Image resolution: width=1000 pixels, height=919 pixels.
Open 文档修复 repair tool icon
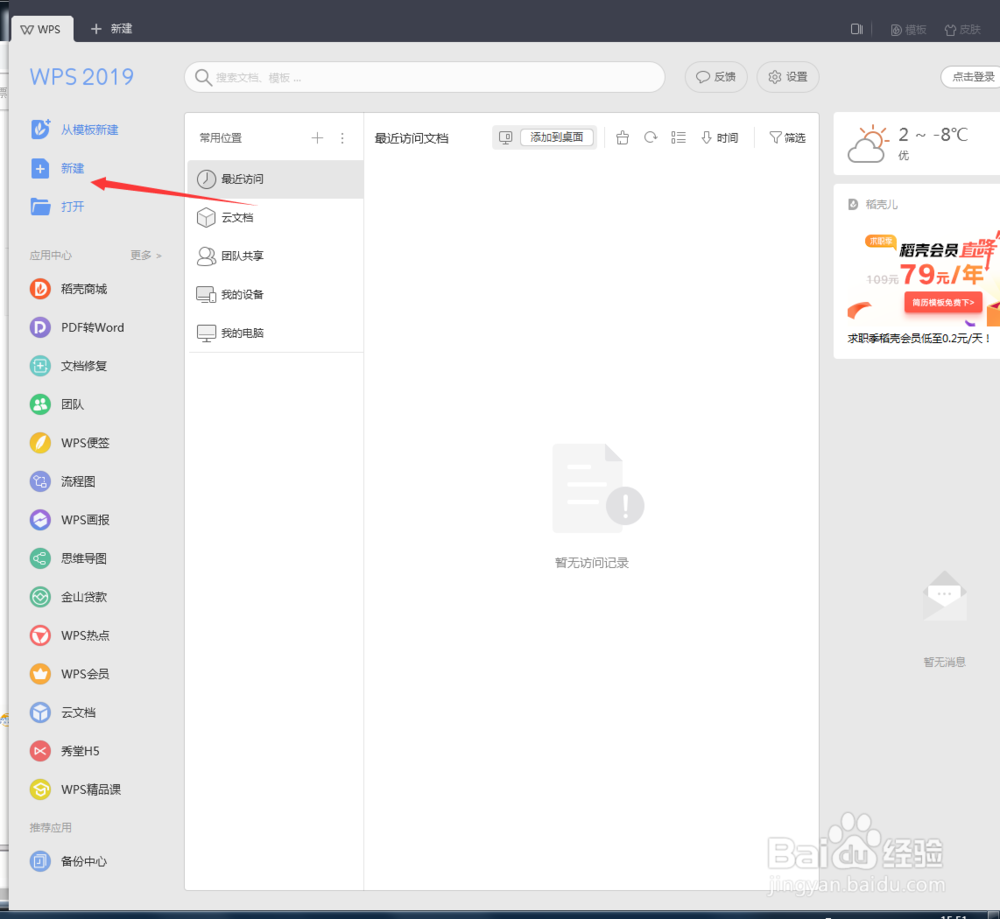pyautogui.click(x=40, y=366)
